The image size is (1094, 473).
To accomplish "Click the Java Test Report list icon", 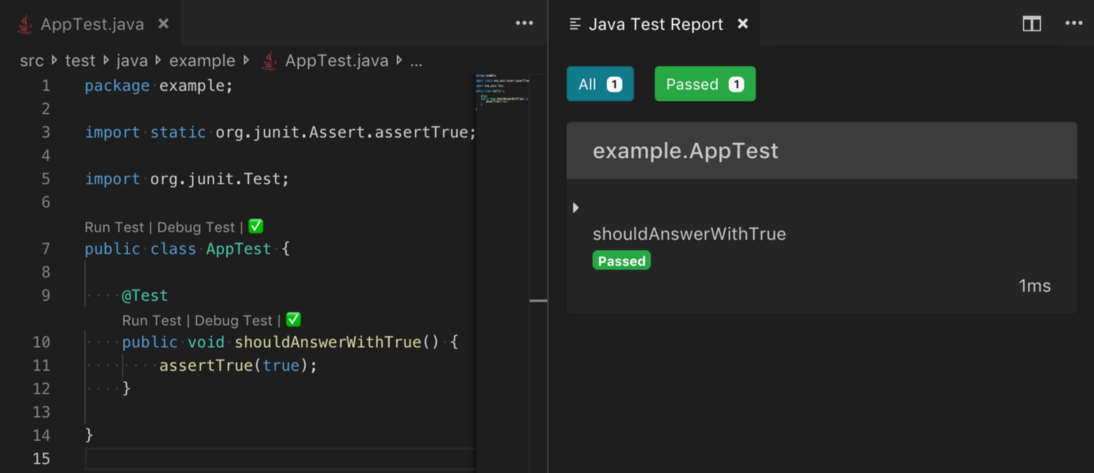I will tap(575, 24).
